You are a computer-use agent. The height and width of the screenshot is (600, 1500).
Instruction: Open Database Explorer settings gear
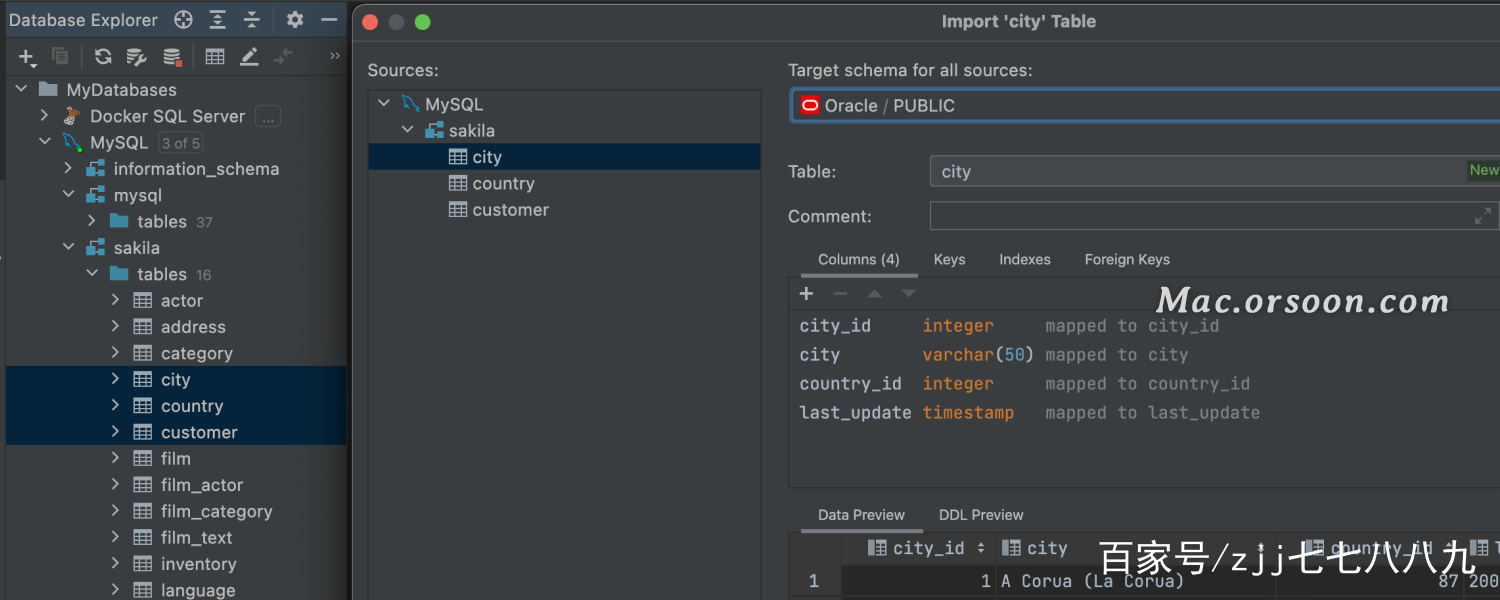(x=294, y=20)
